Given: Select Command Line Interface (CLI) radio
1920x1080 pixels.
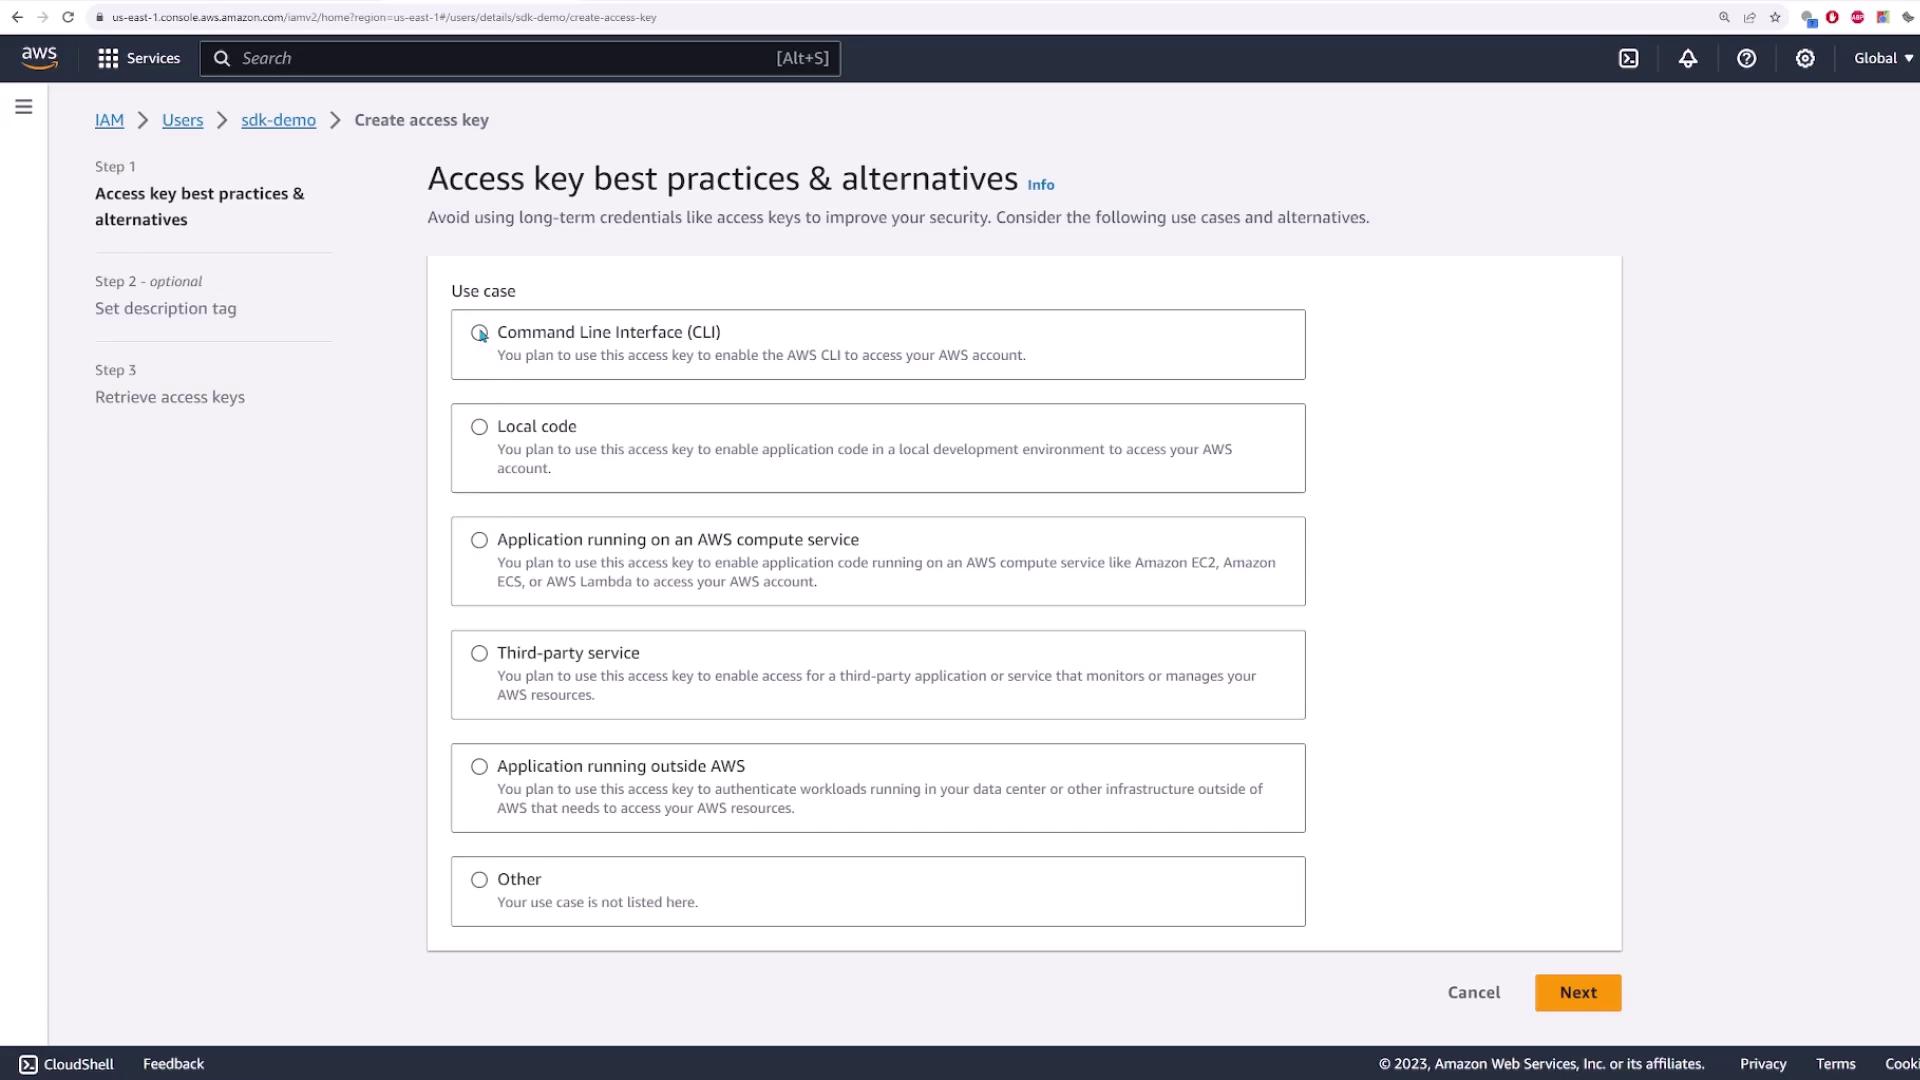Looking at the screenshot, I should [x=480, y=333].
